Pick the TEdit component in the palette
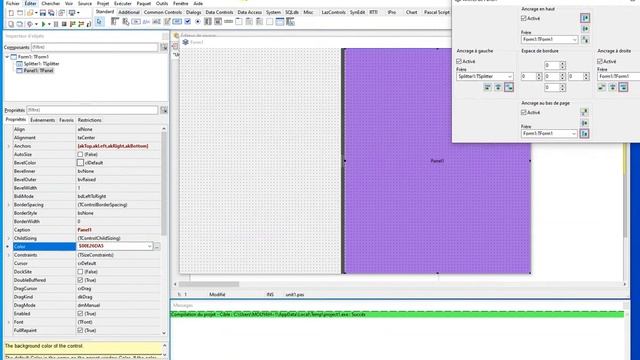The width and height of the screenshot is (640, 360). (156, 22)
